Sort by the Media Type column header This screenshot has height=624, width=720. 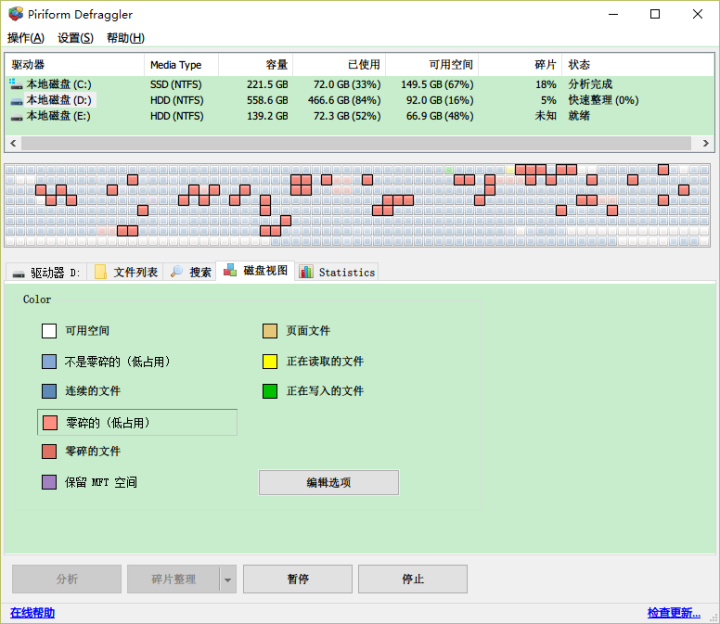point(181,65)
